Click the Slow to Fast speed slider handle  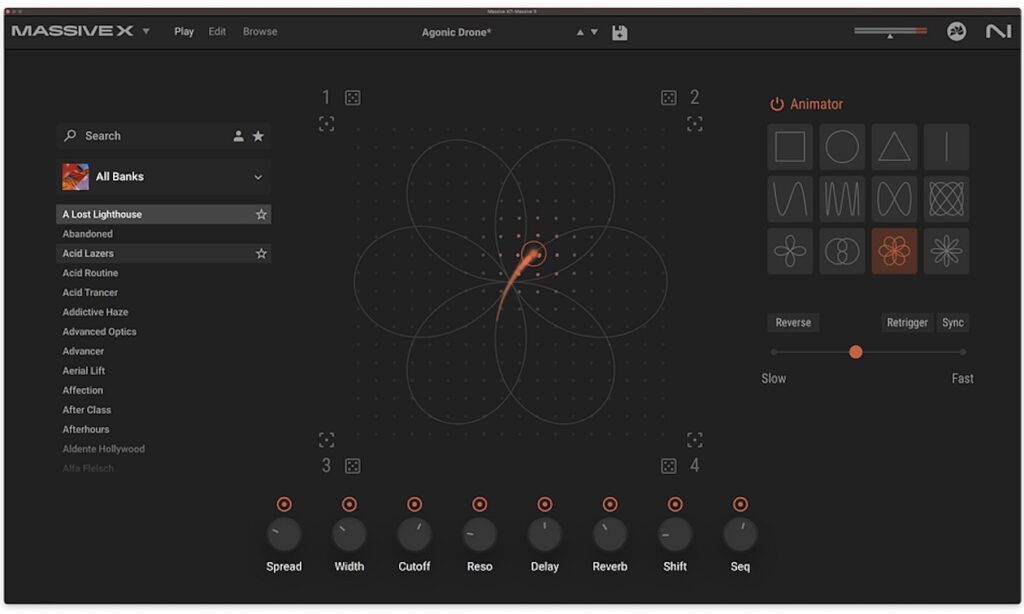(x=856, y=352)
